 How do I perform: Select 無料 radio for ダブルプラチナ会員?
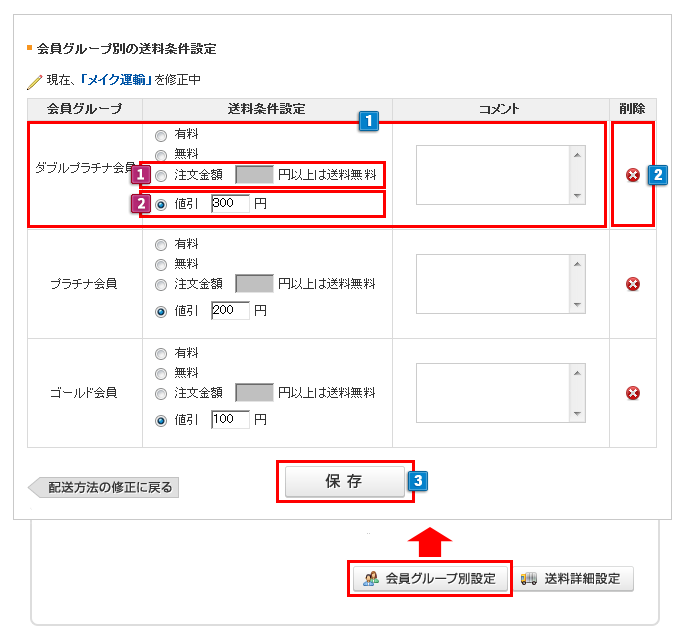[161, 154]
